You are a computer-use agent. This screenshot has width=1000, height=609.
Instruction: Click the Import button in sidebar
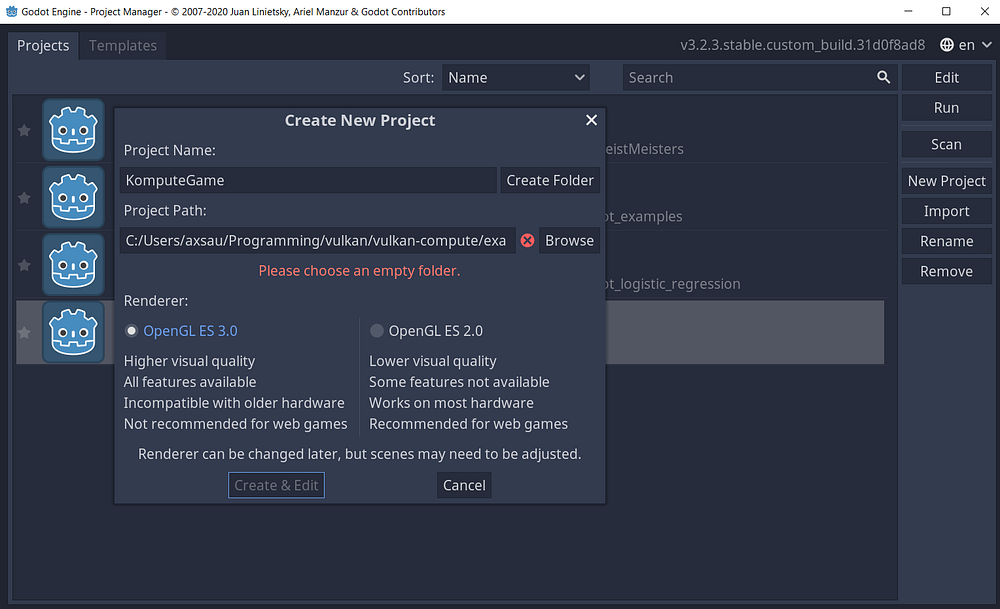[x=946, y=211]
